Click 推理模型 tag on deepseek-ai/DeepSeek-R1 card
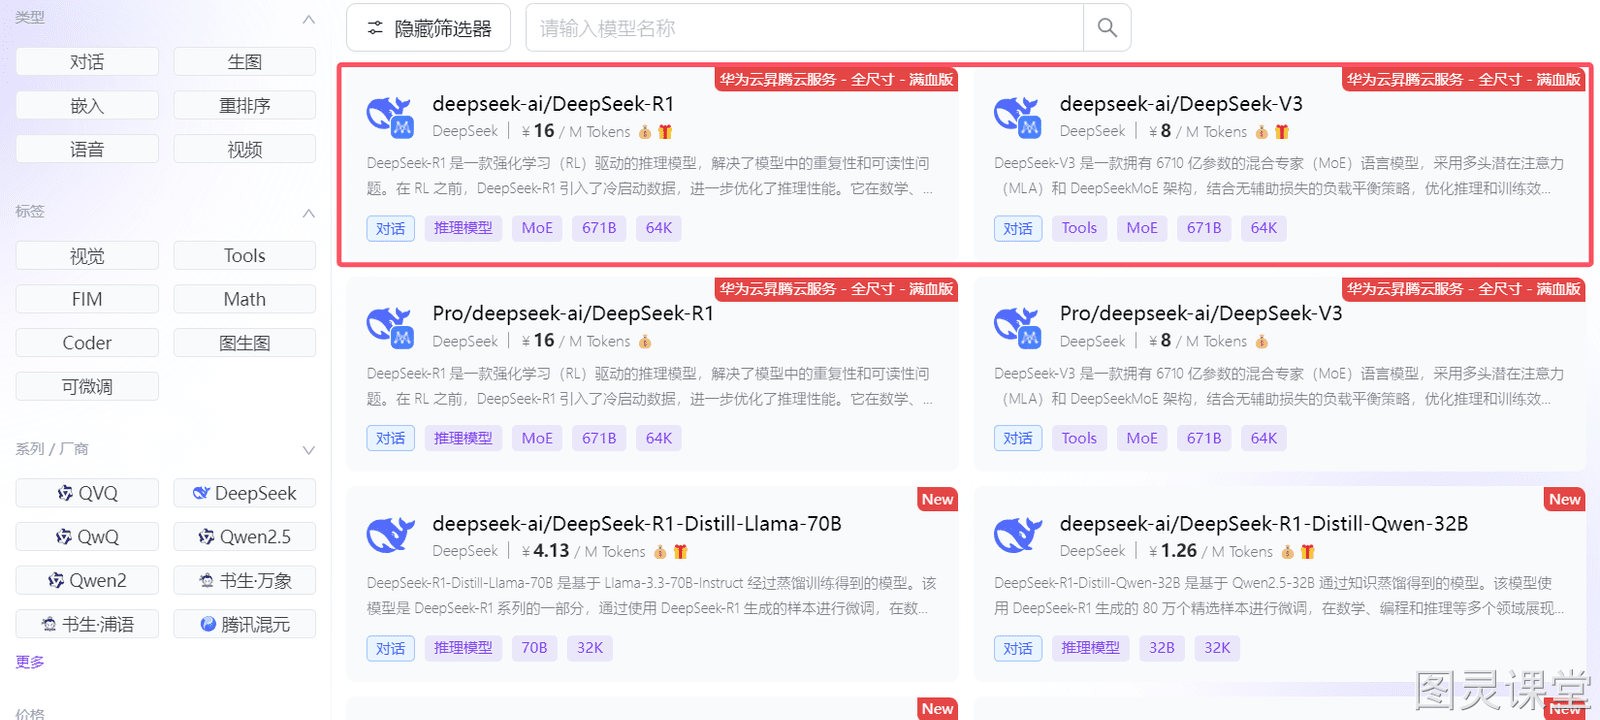Image resolution: width=1600 pixels, height=720 pixels. pos(463,228)
